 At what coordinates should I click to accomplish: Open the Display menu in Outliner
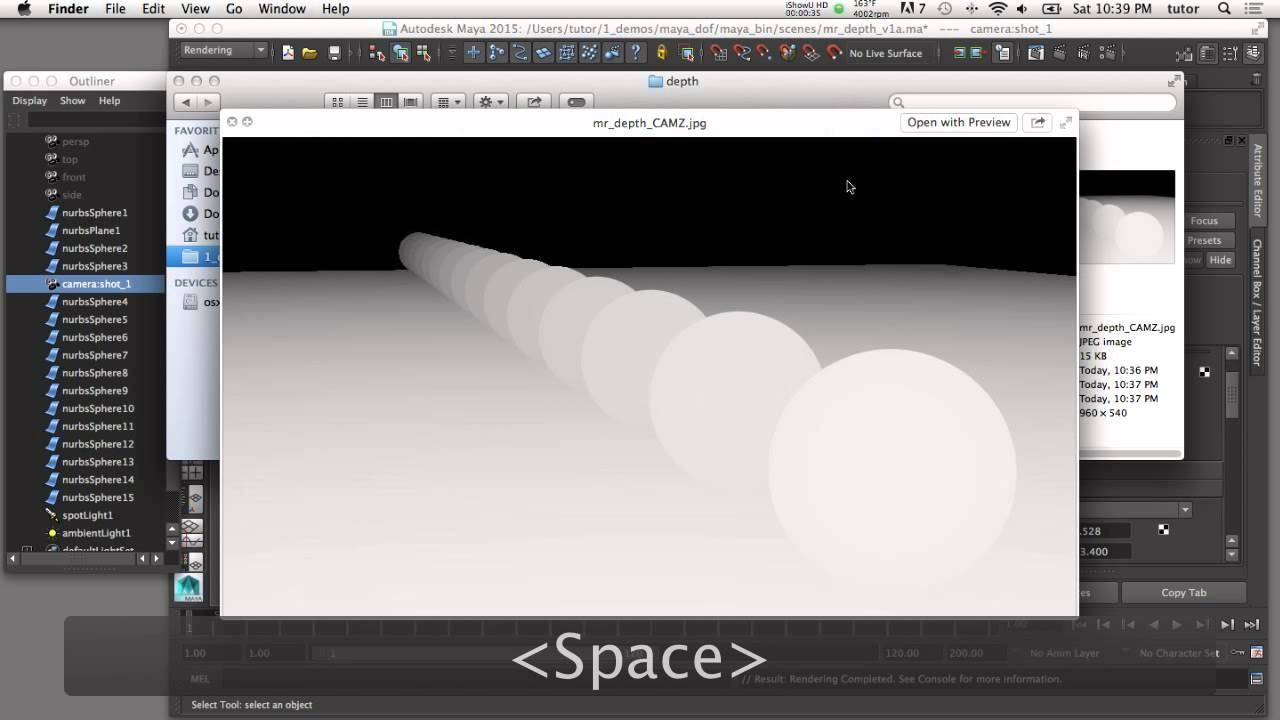tap(30, 100)
